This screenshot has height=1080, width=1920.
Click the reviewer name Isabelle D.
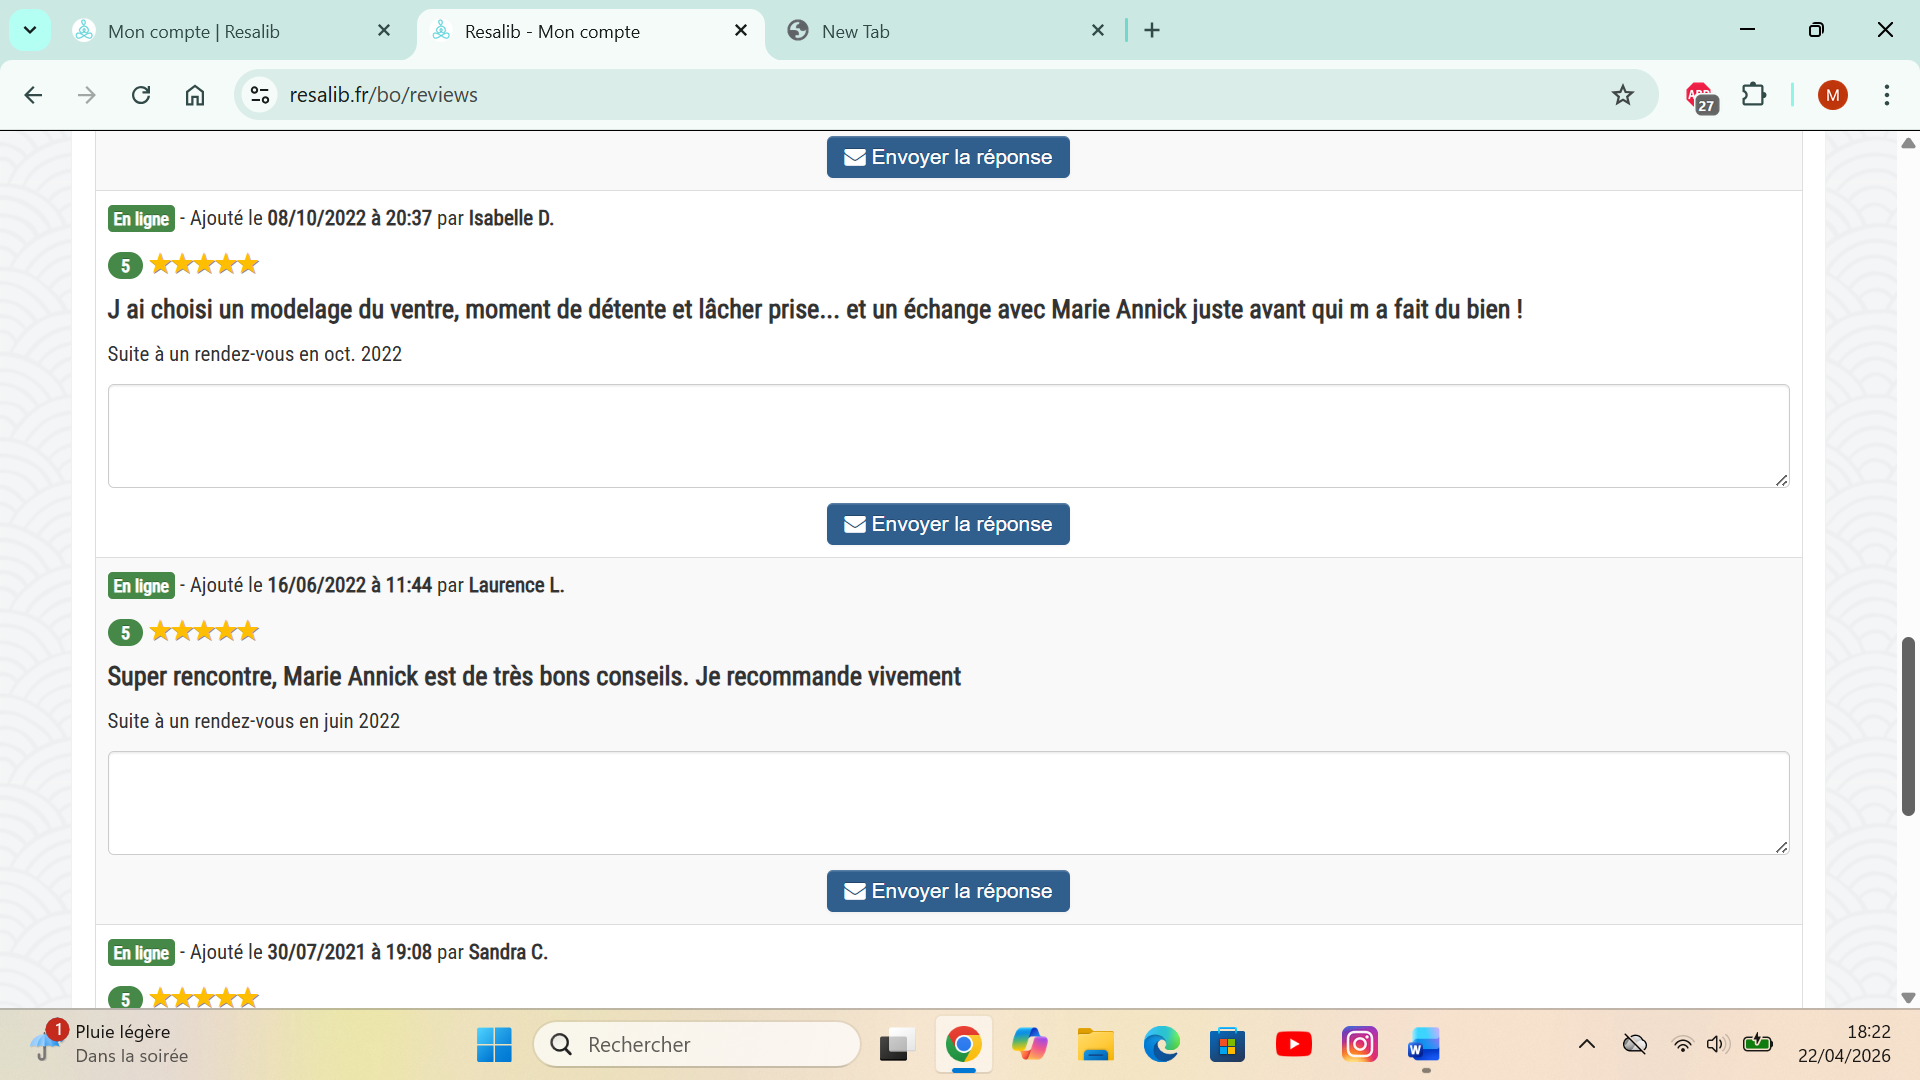pos(511,218)
